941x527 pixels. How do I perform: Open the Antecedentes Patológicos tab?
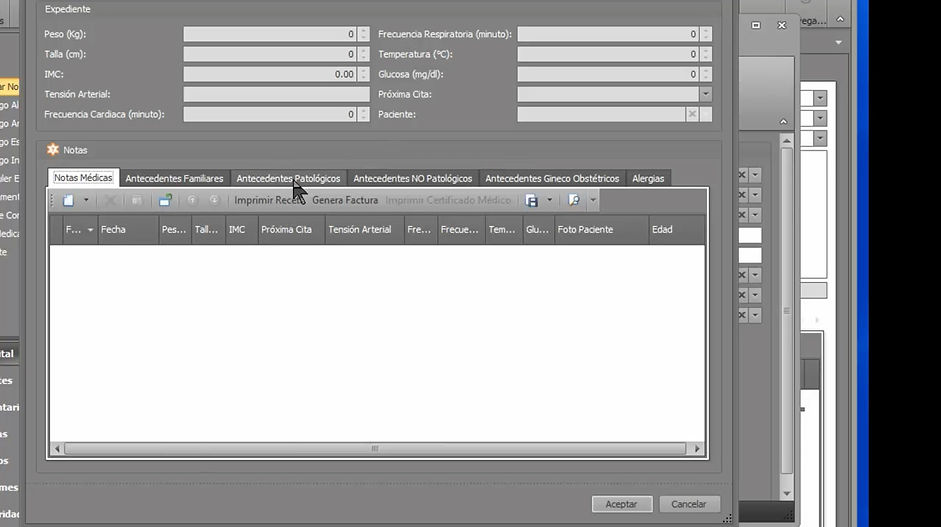click(x=288, y=178)
